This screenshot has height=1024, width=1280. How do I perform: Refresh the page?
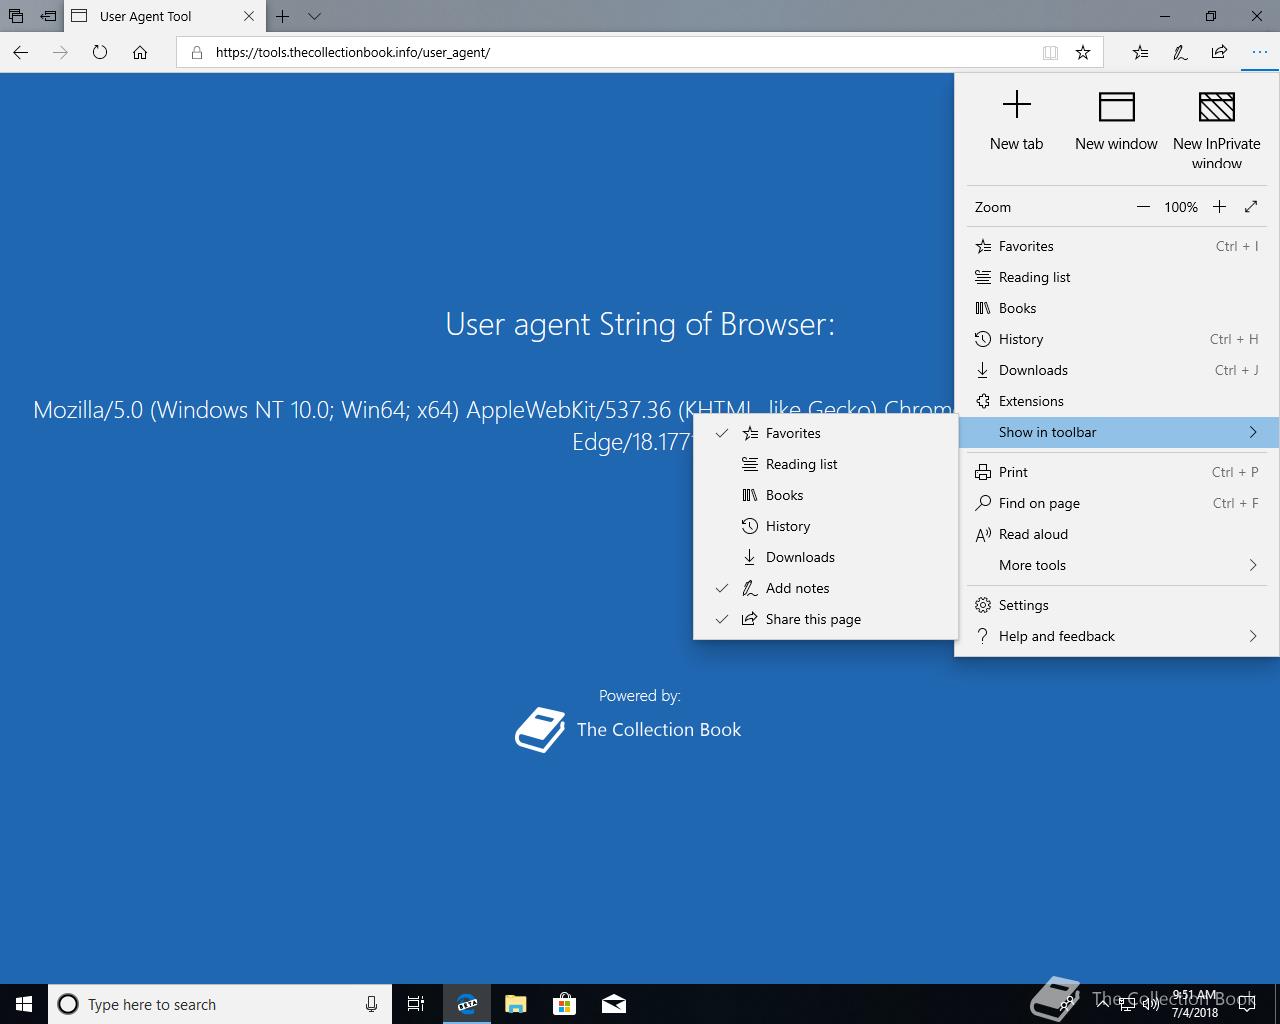pos(99,52)
